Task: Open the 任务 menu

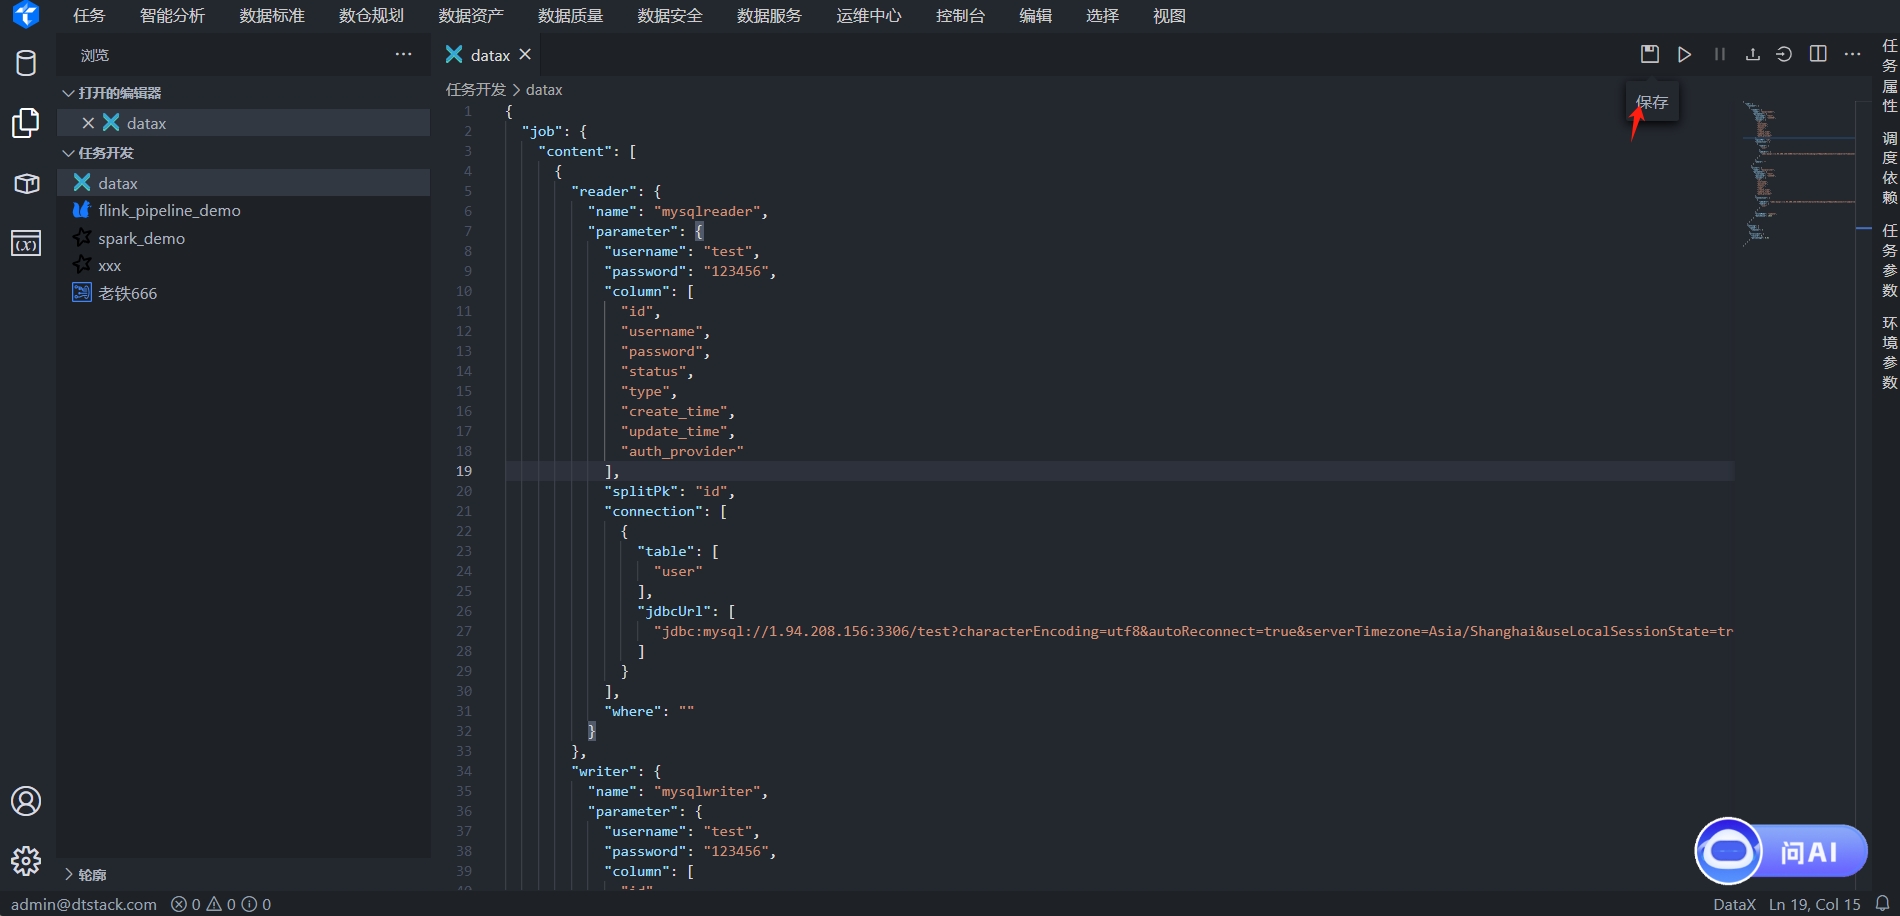Action: (89, 16)
